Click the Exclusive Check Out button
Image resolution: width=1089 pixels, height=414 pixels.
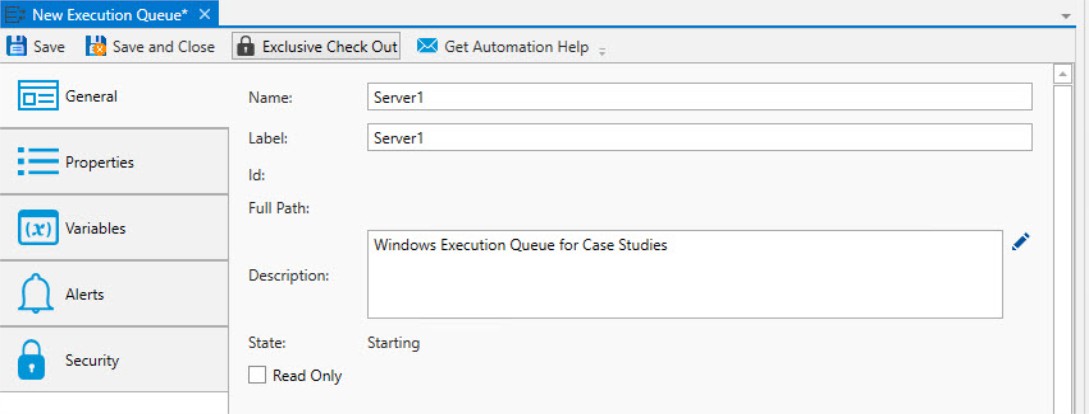point(316,47)
